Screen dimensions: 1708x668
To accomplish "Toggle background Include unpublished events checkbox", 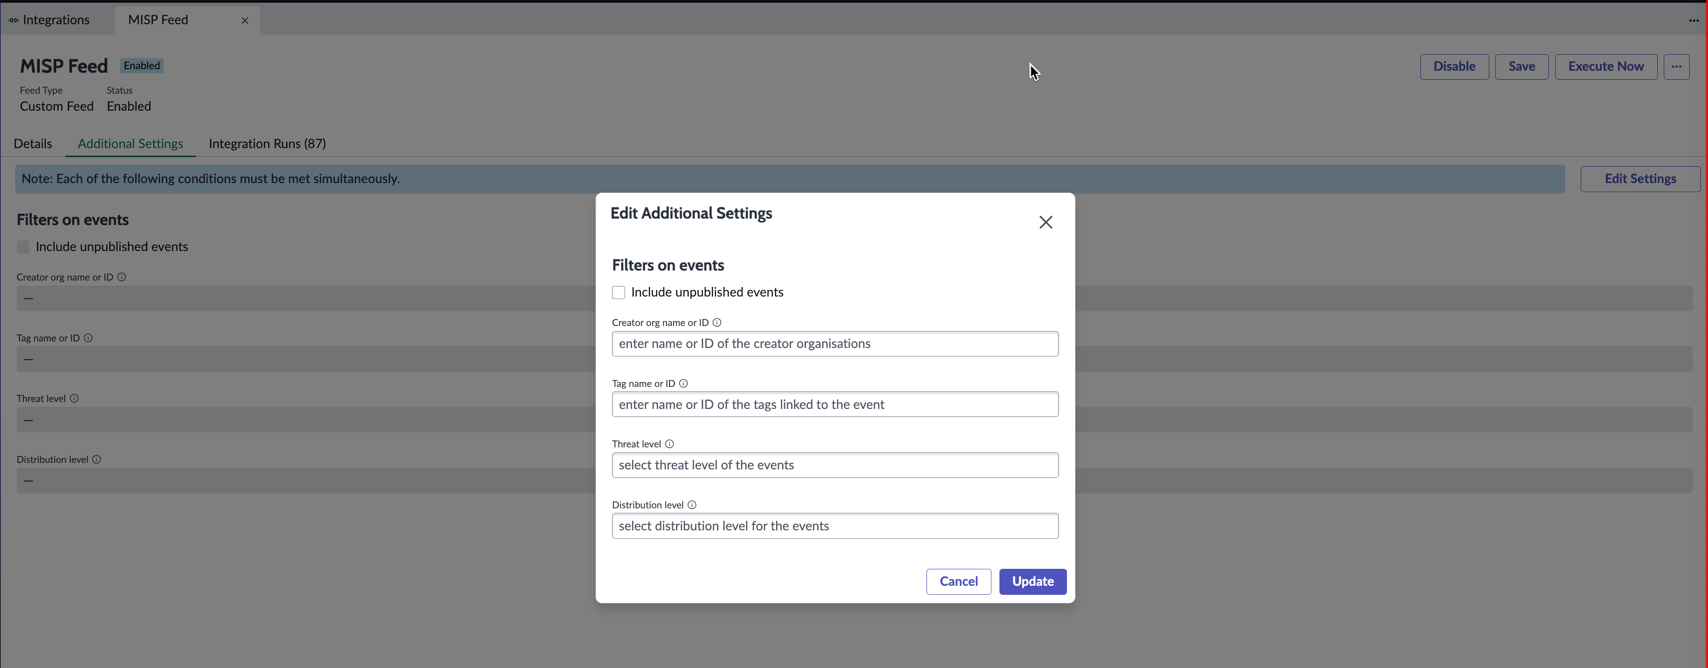I will pyautogui.click(x=23, y=247).
